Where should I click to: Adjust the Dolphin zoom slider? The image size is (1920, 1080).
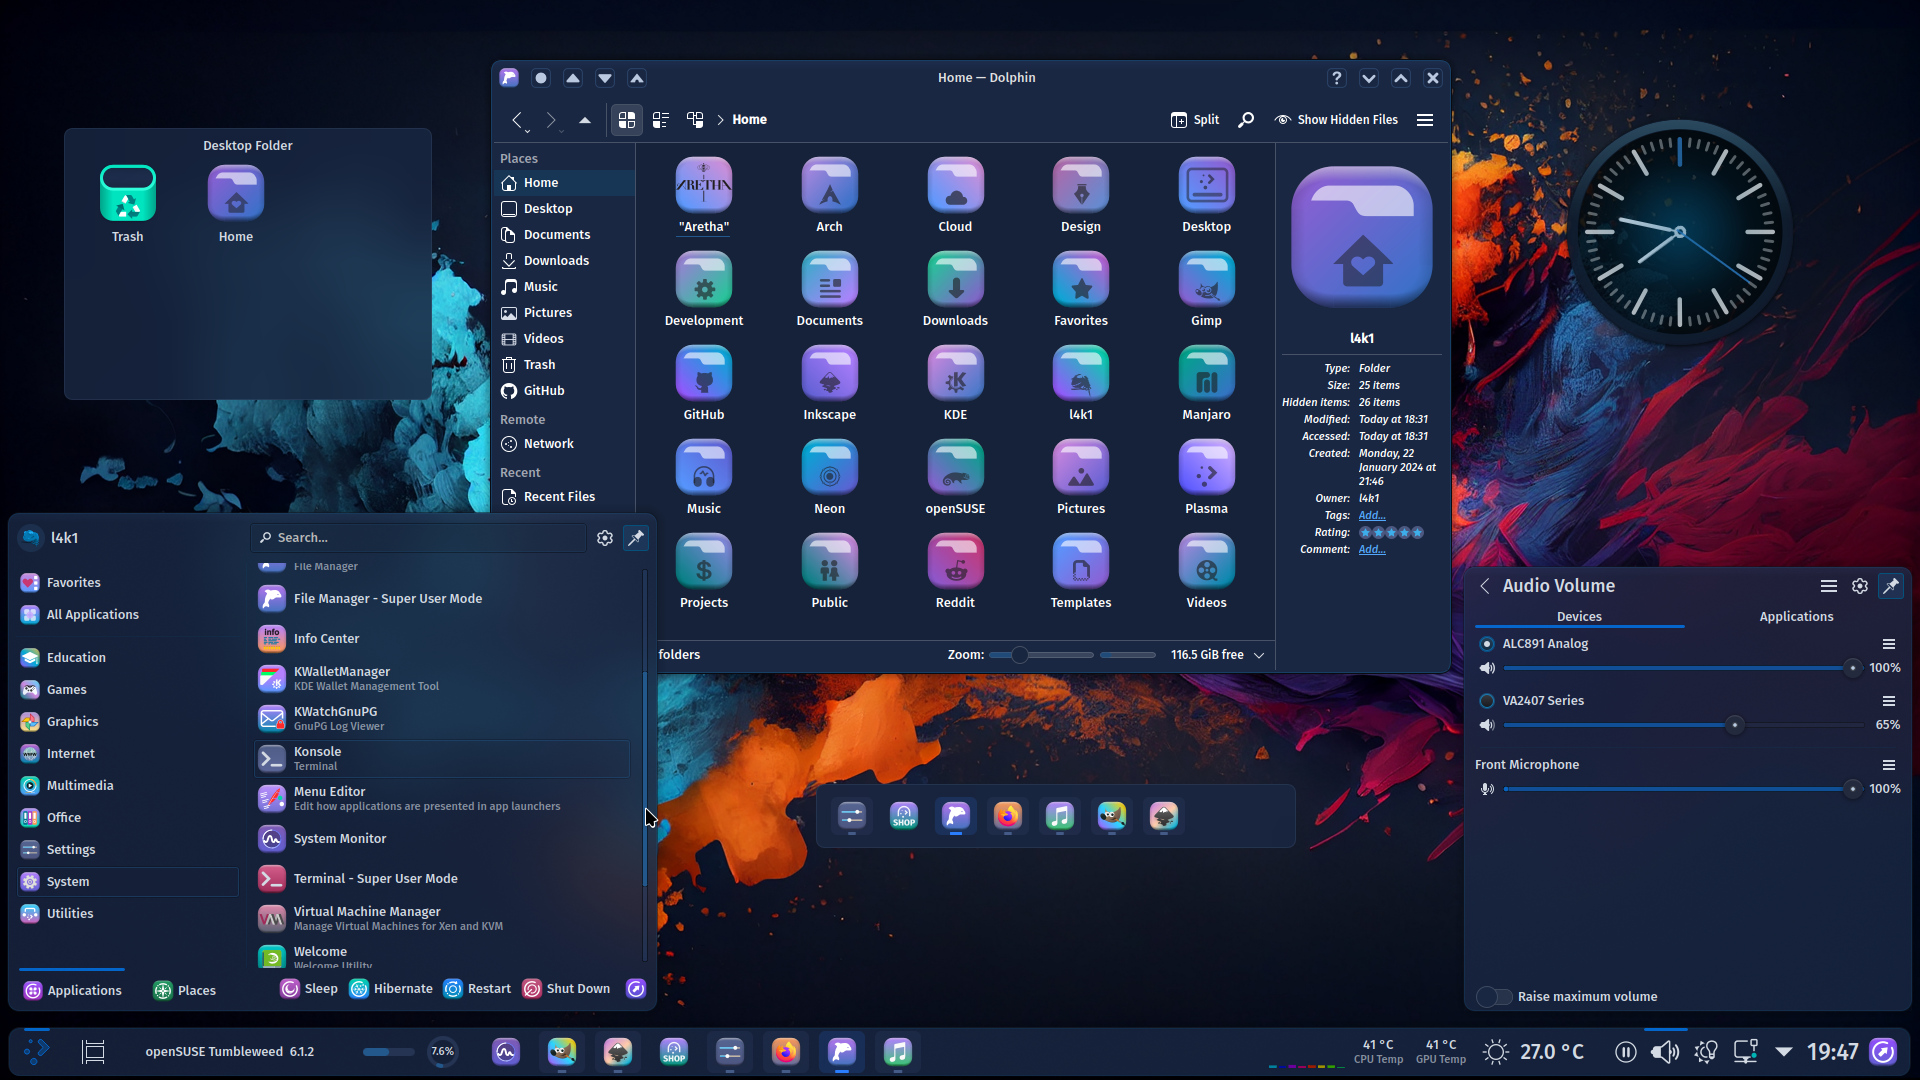click(1040, 655)
